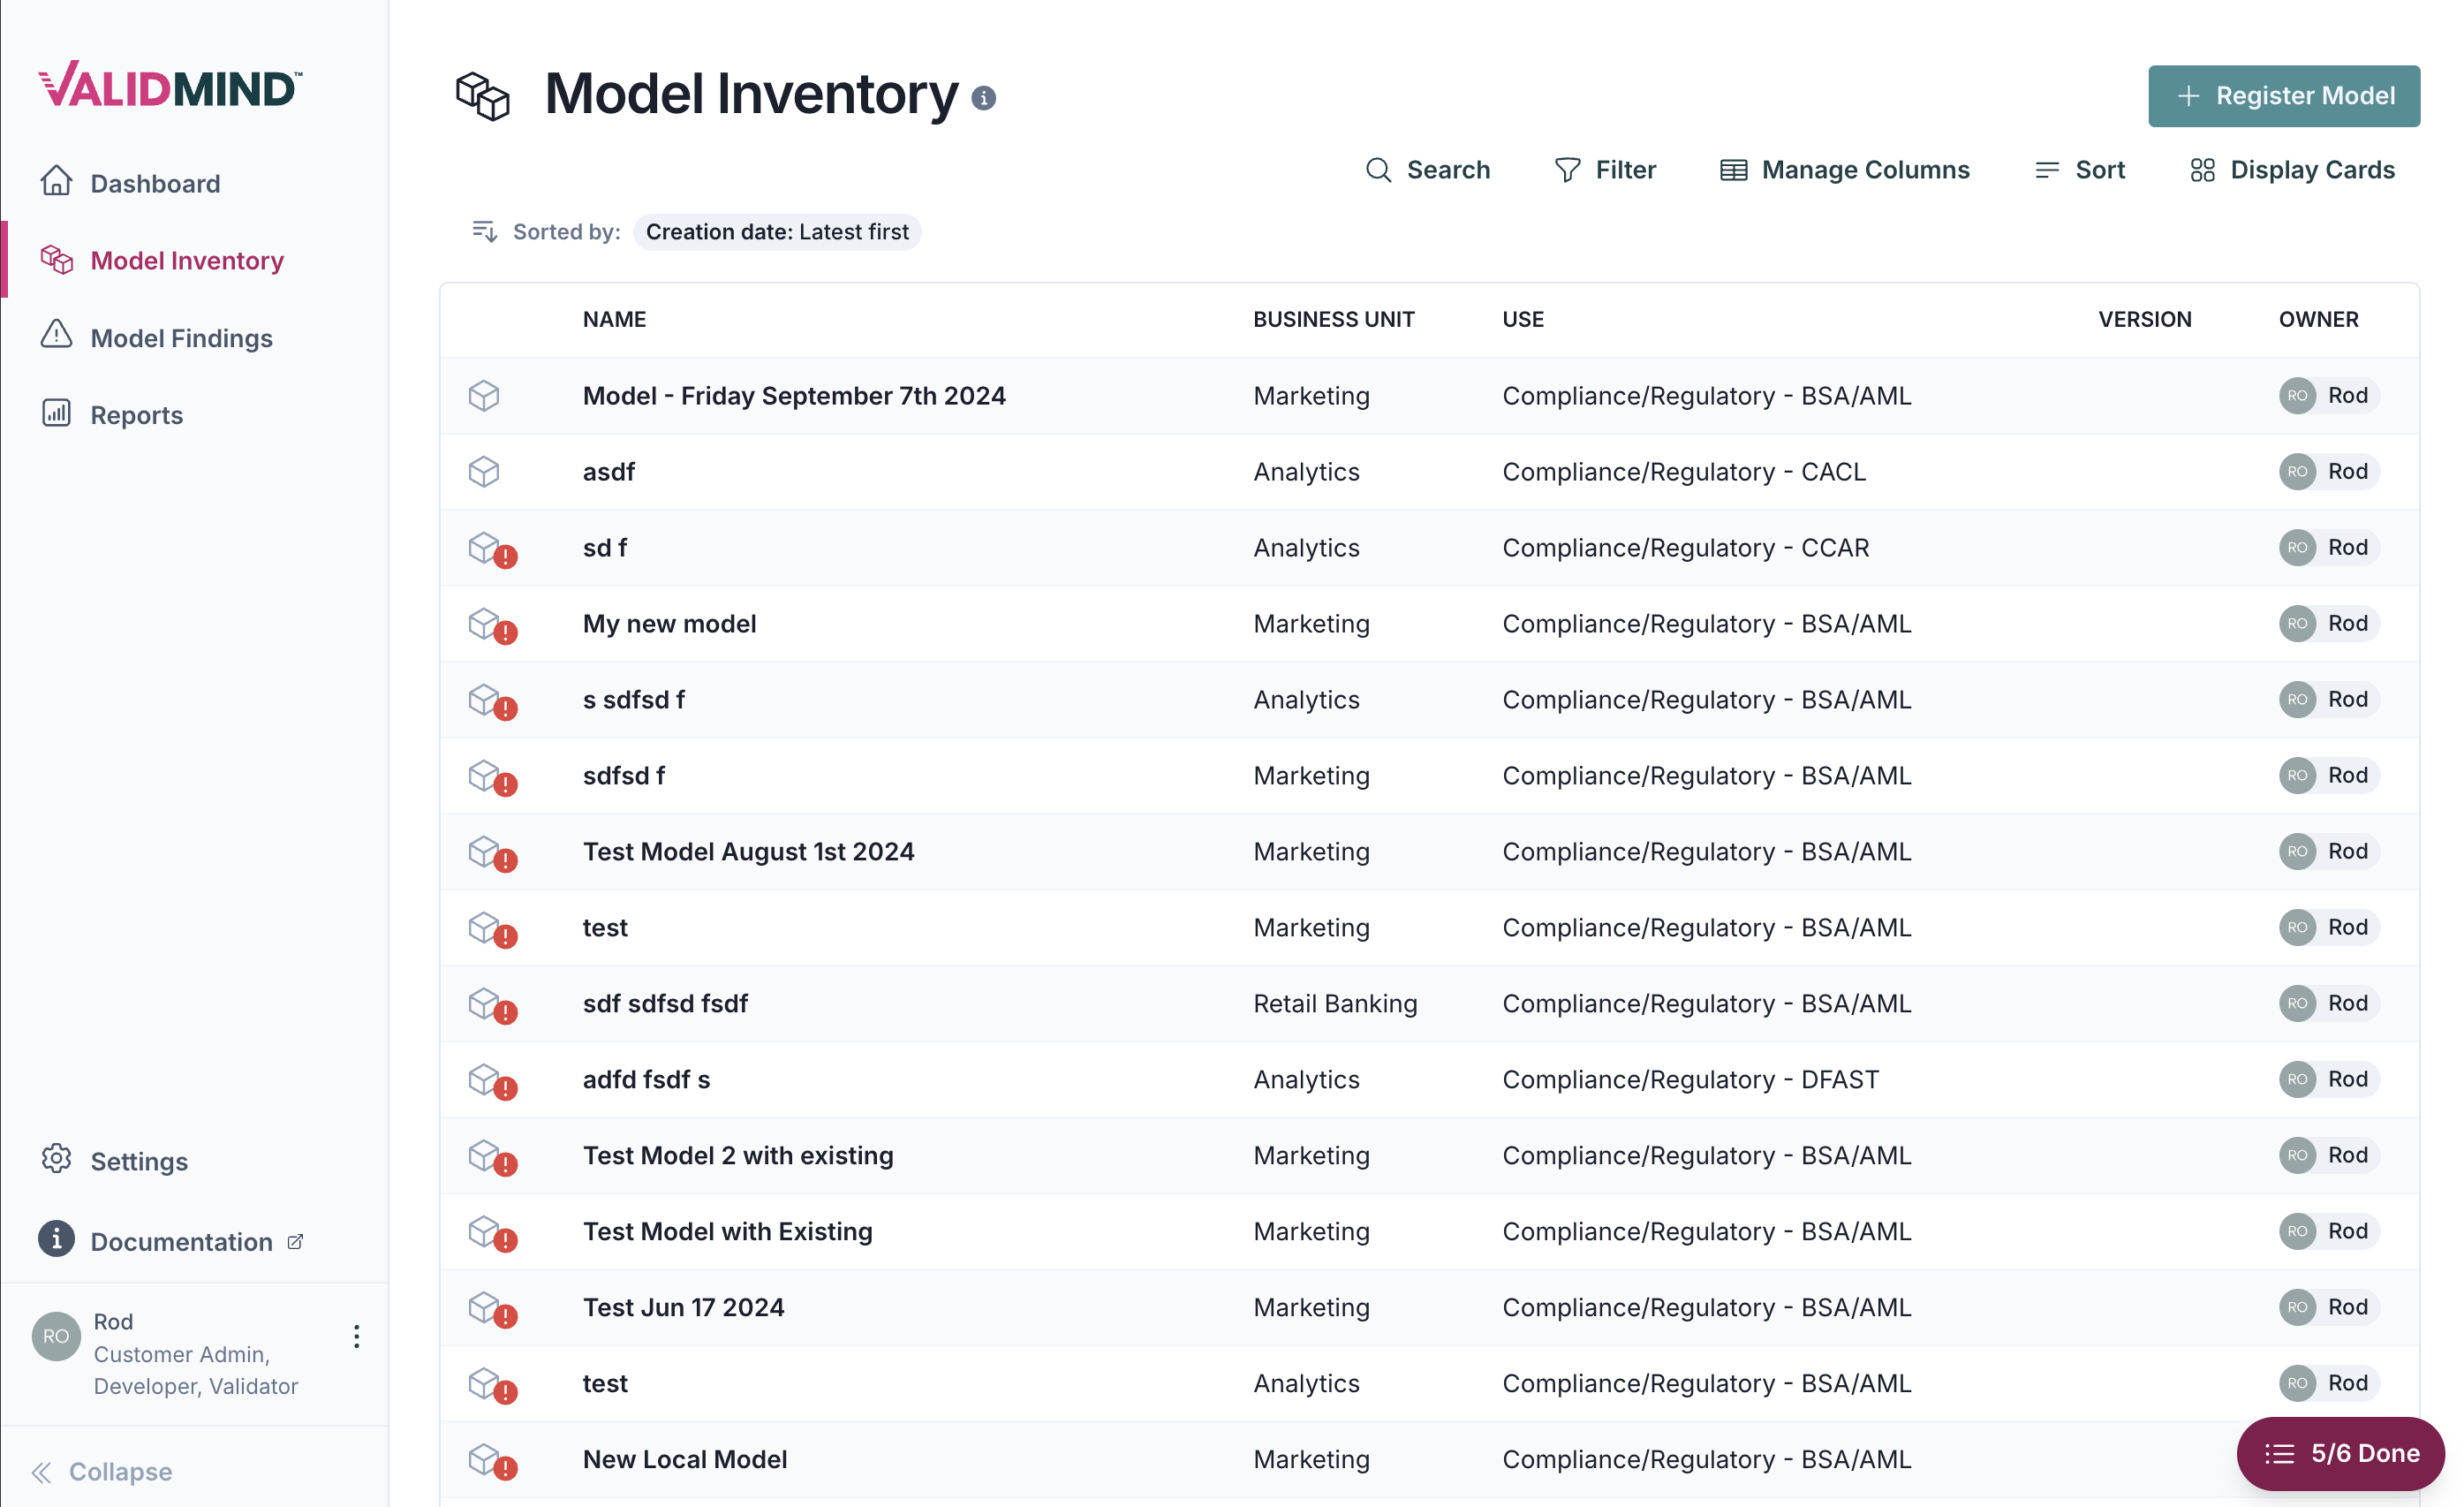The image size is (2464, 1507).
Task: Click the Model Inventory info icon
Action: 985,97
